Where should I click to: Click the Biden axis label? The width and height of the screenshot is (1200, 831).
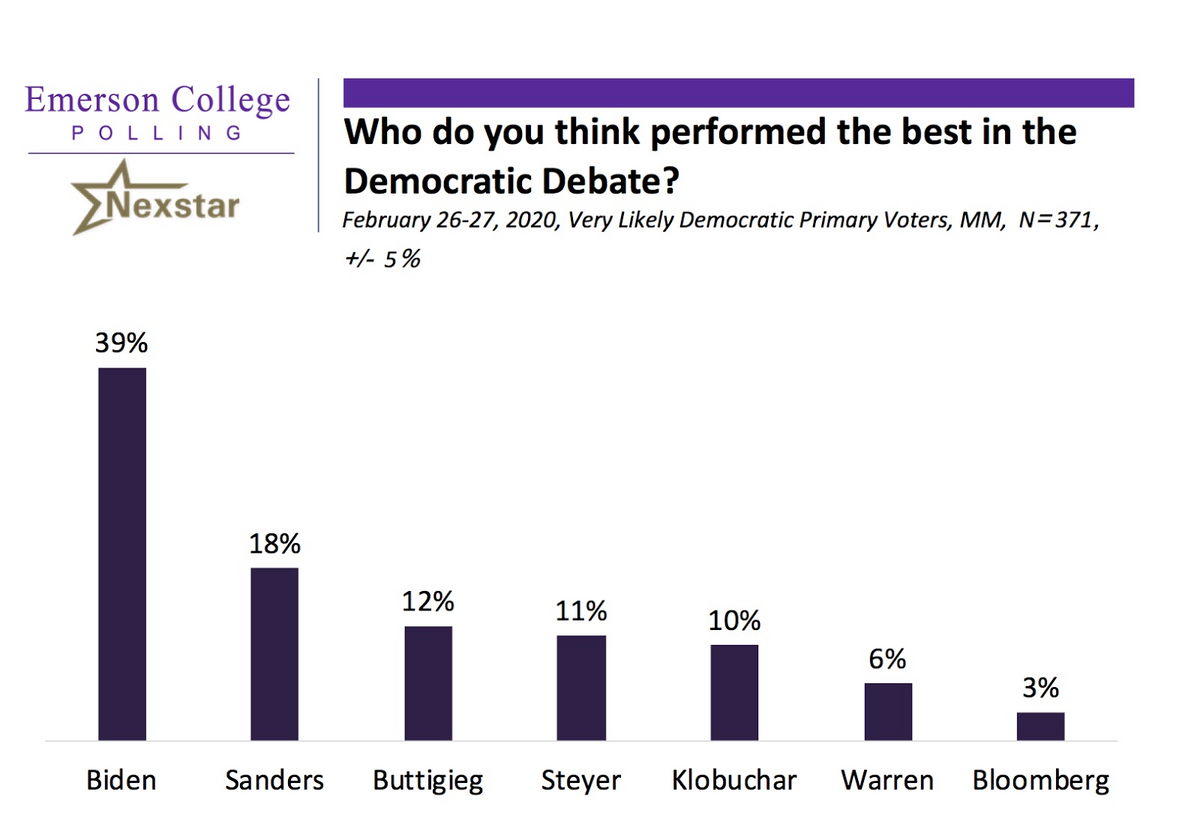[x=121, y=780]
